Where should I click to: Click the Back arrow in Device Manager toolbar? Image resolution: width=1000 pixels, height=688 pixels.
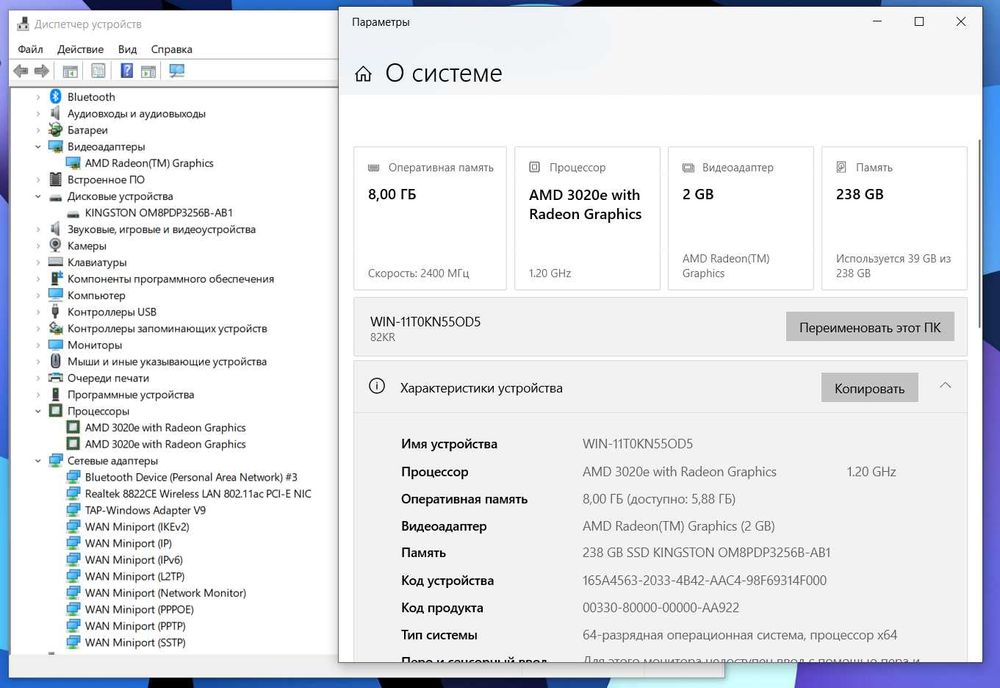(20, 71)
